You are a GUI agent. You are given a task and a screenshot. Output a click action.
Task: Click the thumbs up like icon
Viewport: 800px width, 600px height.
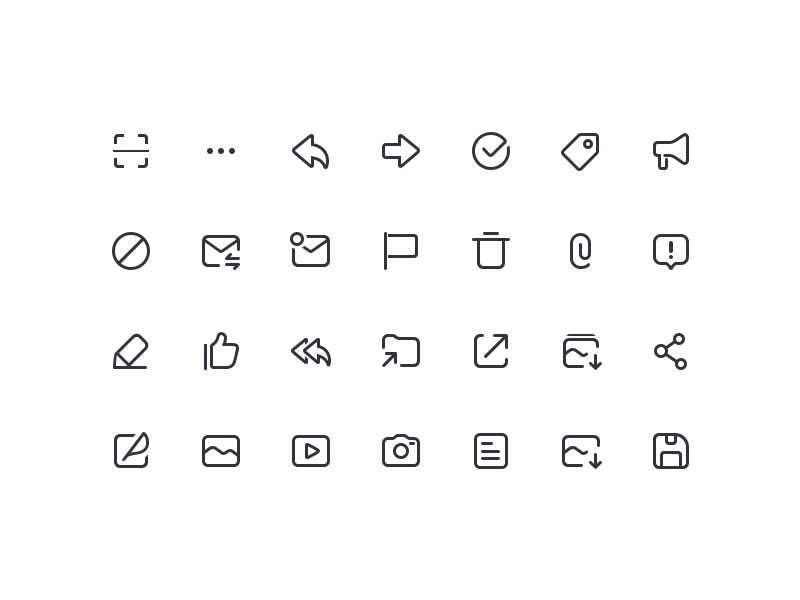(x=221, y=351)
